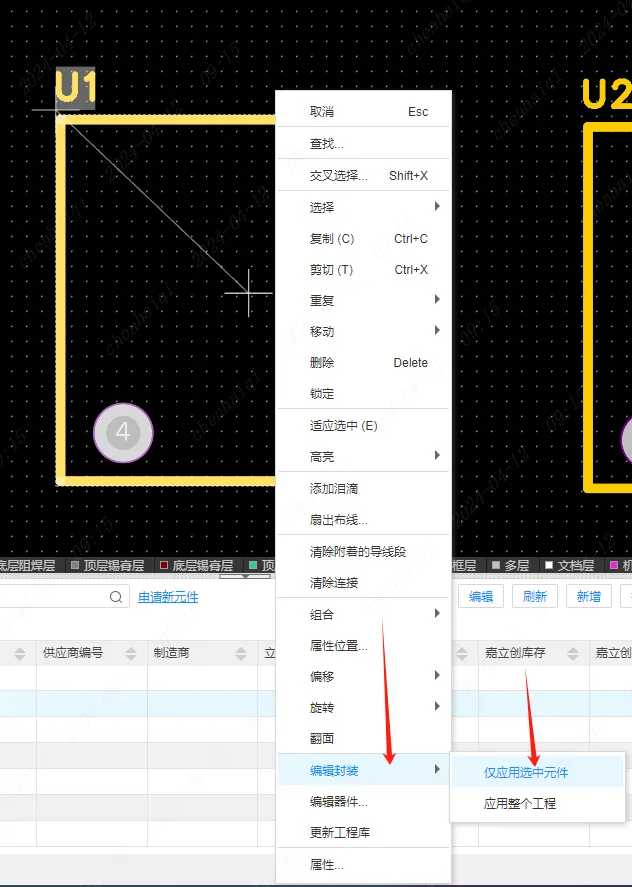This screenshot has width=632, height=887.
Task: Open the 申请新元件 link
Action: point(168,597)
